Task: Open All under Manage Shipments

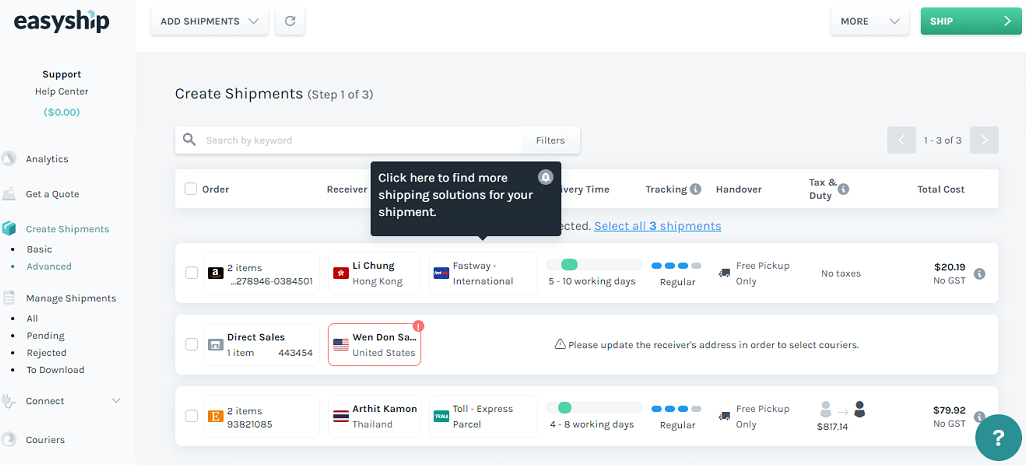Action: point(32,319)
